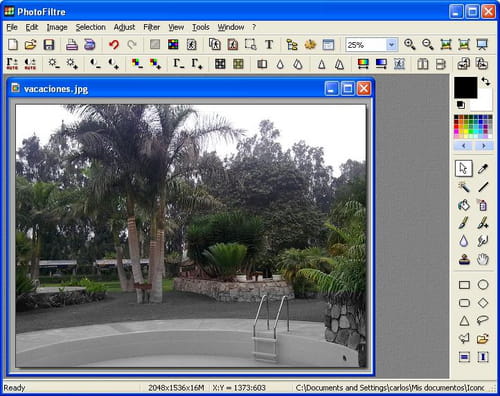Open the Adjust menu
500x396 pixels.
[124, 27]
